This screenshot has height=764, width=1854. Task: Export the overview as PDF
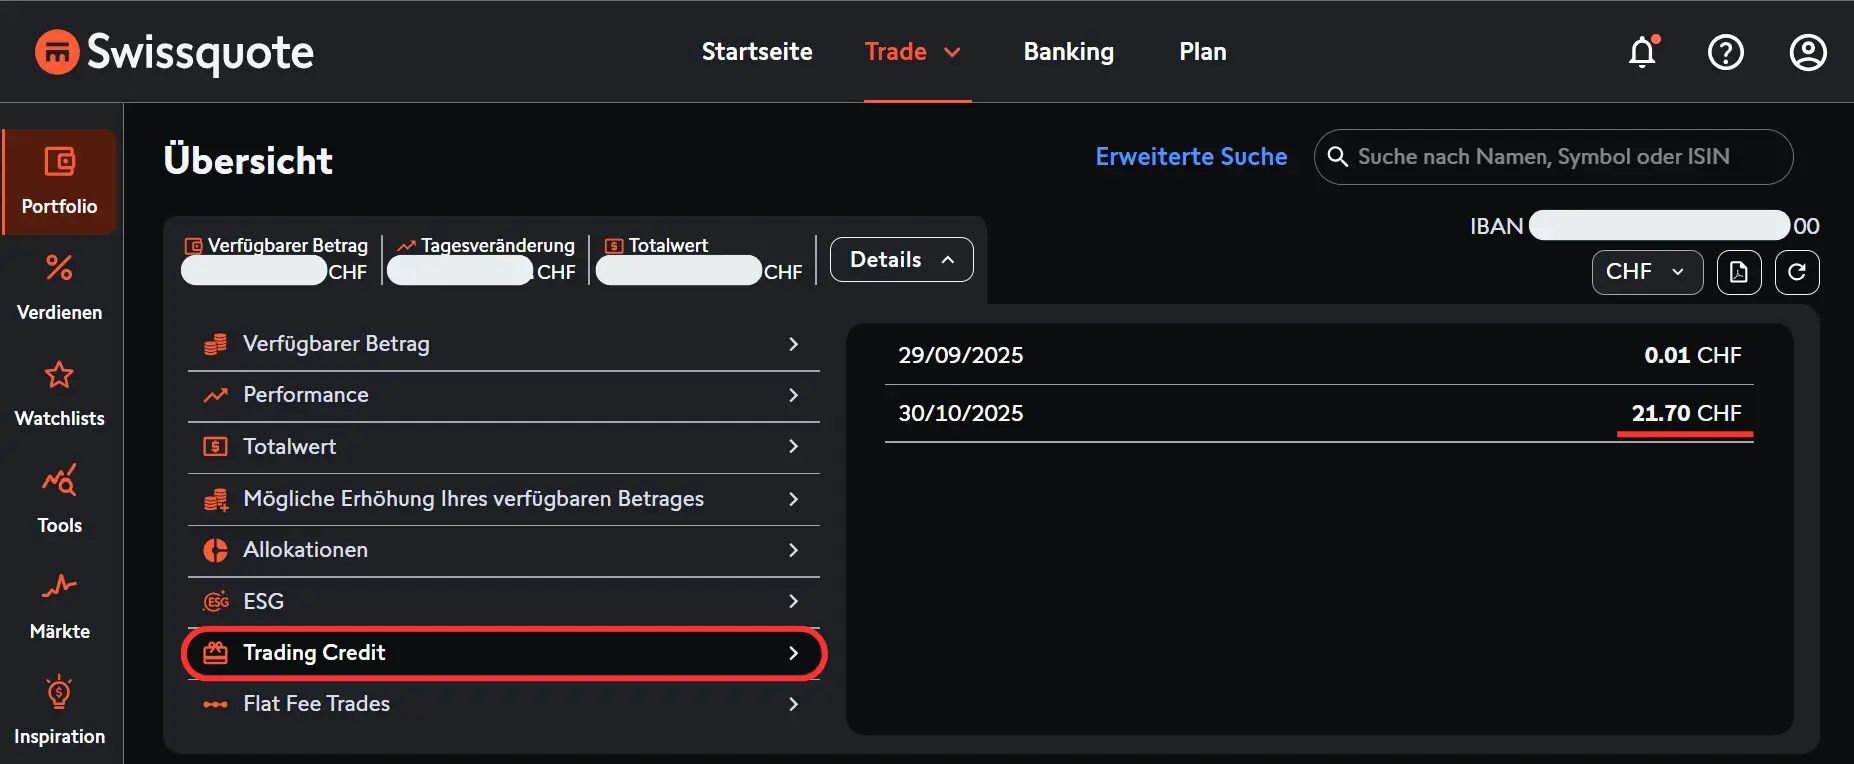pos(1739,272)
